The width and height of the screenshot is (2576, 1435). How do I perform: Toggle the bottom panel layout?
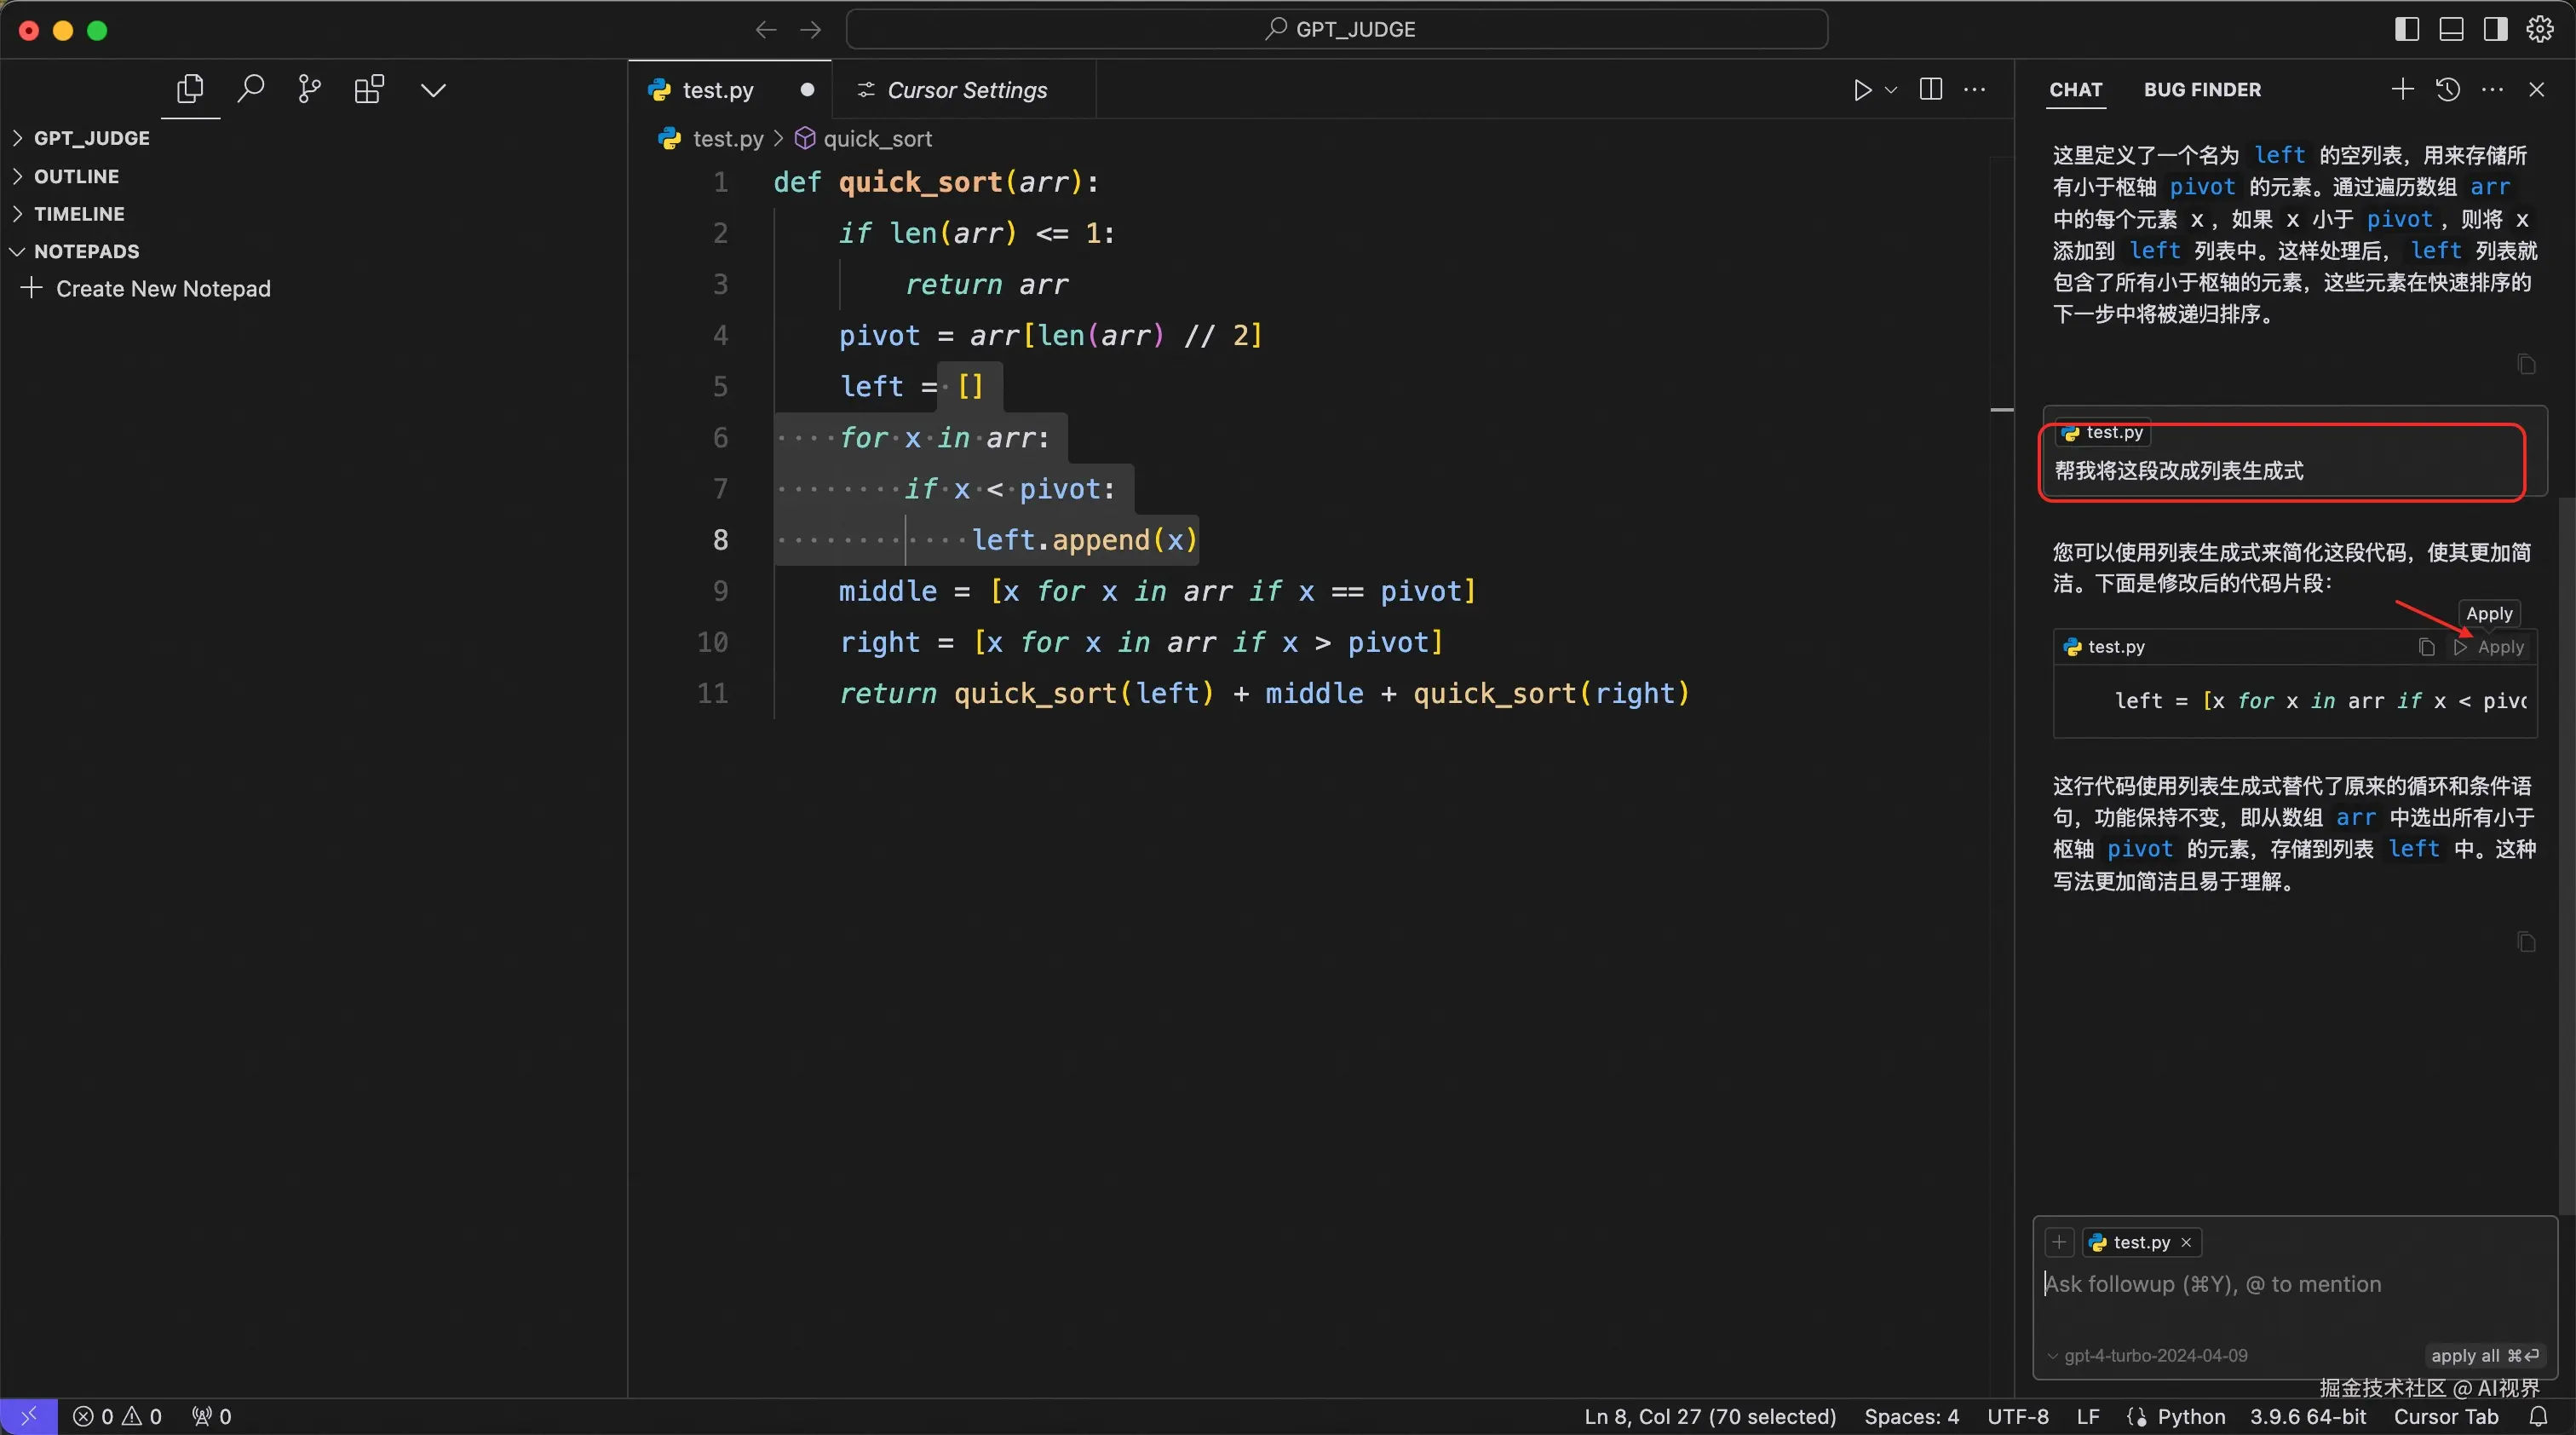pyautogui.click(x=2451, y=30)
